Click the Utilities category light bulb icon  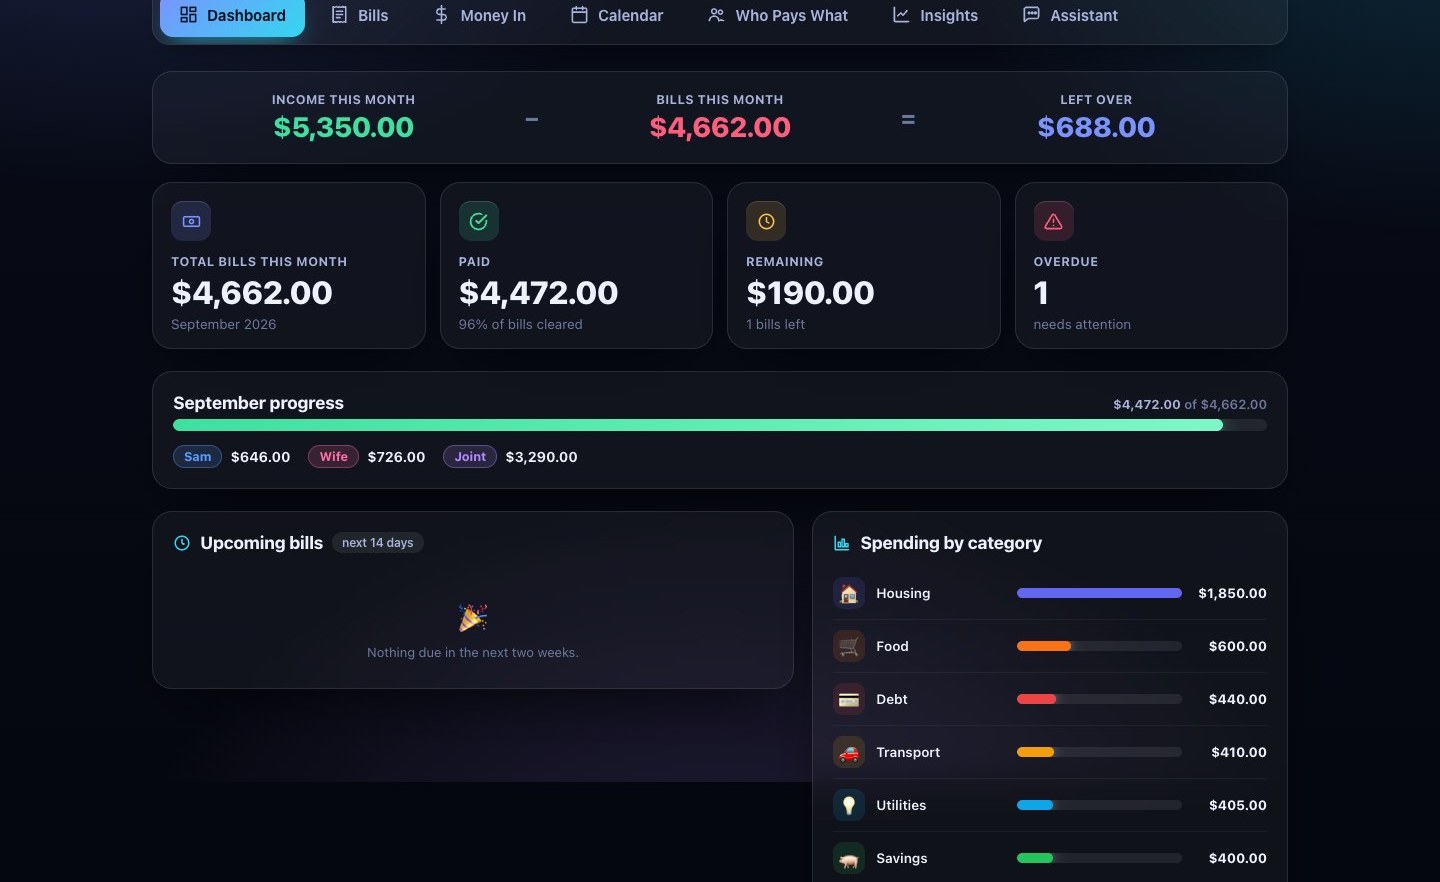tap(849, 805)
